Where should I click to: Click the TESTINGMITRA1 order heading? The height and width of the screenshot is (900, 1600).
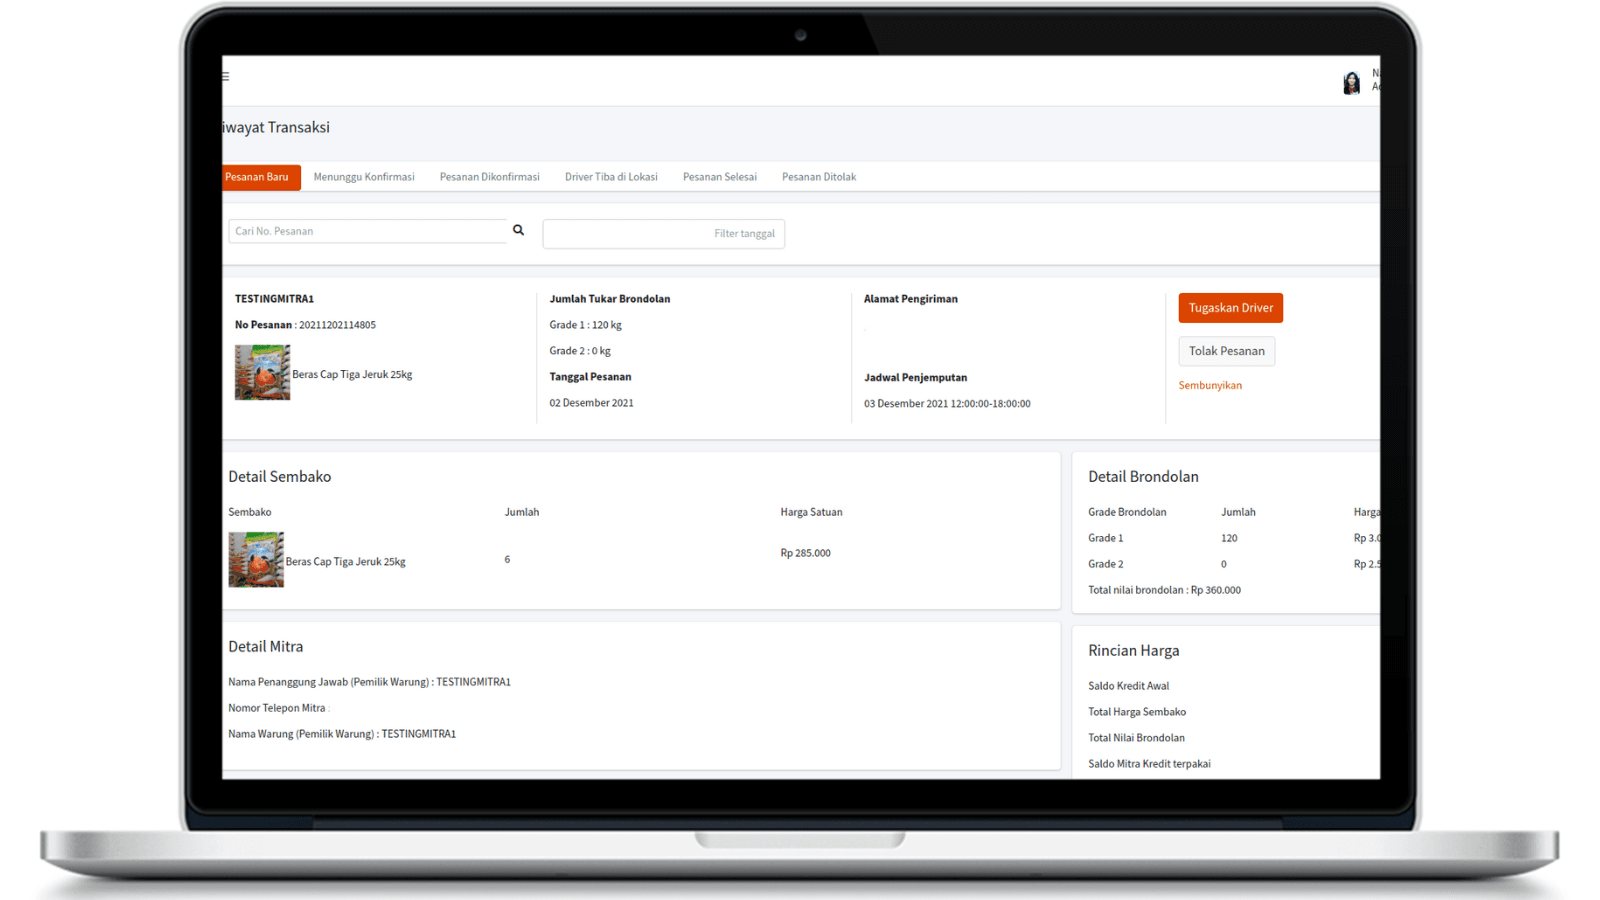[x=274, y=299]
